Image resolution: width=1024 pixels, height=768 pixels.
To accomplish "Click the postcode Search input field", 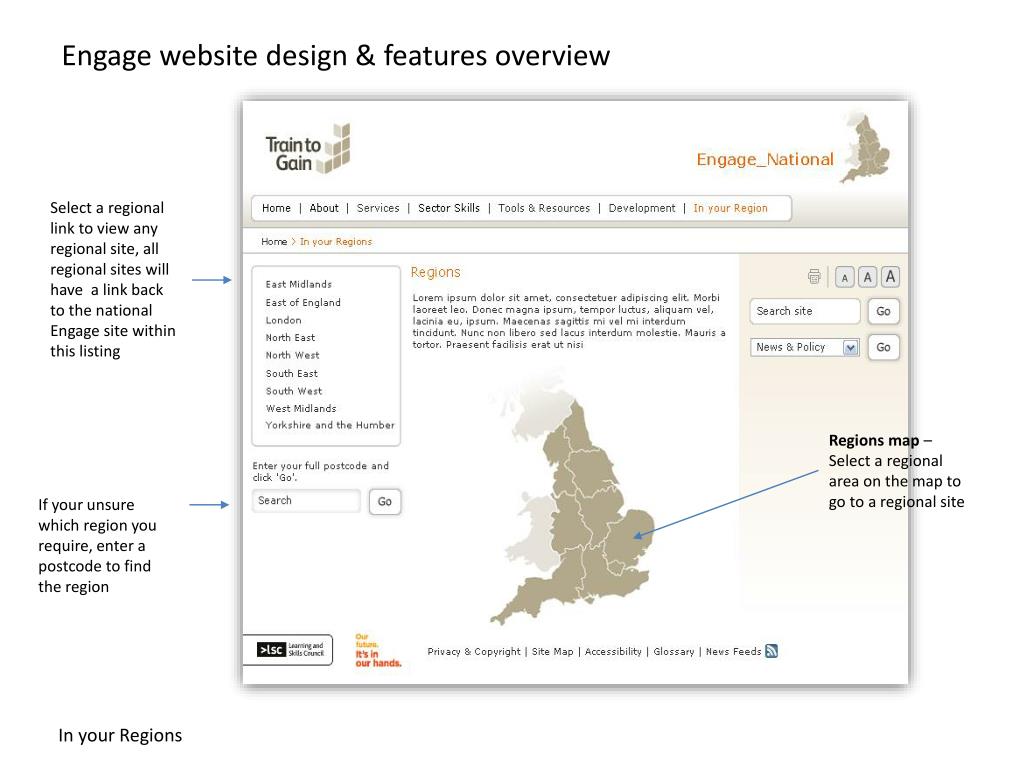I will [306, 501].
